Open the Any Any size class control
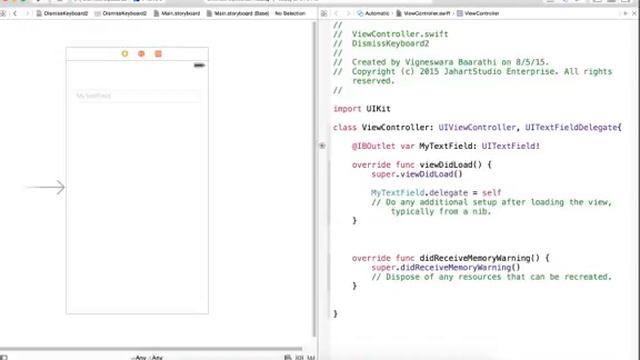640x360 pixels. tap(147, 358)
